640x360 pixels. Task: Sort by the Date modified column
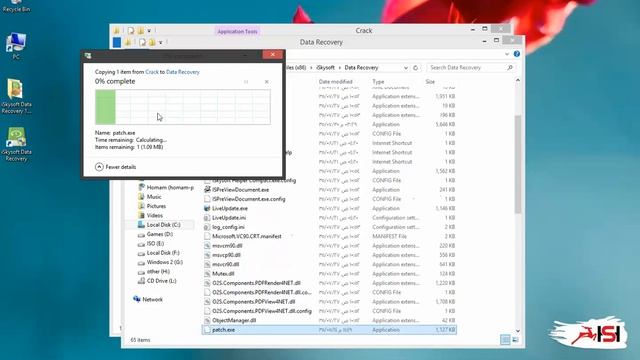tap(336, 82)
